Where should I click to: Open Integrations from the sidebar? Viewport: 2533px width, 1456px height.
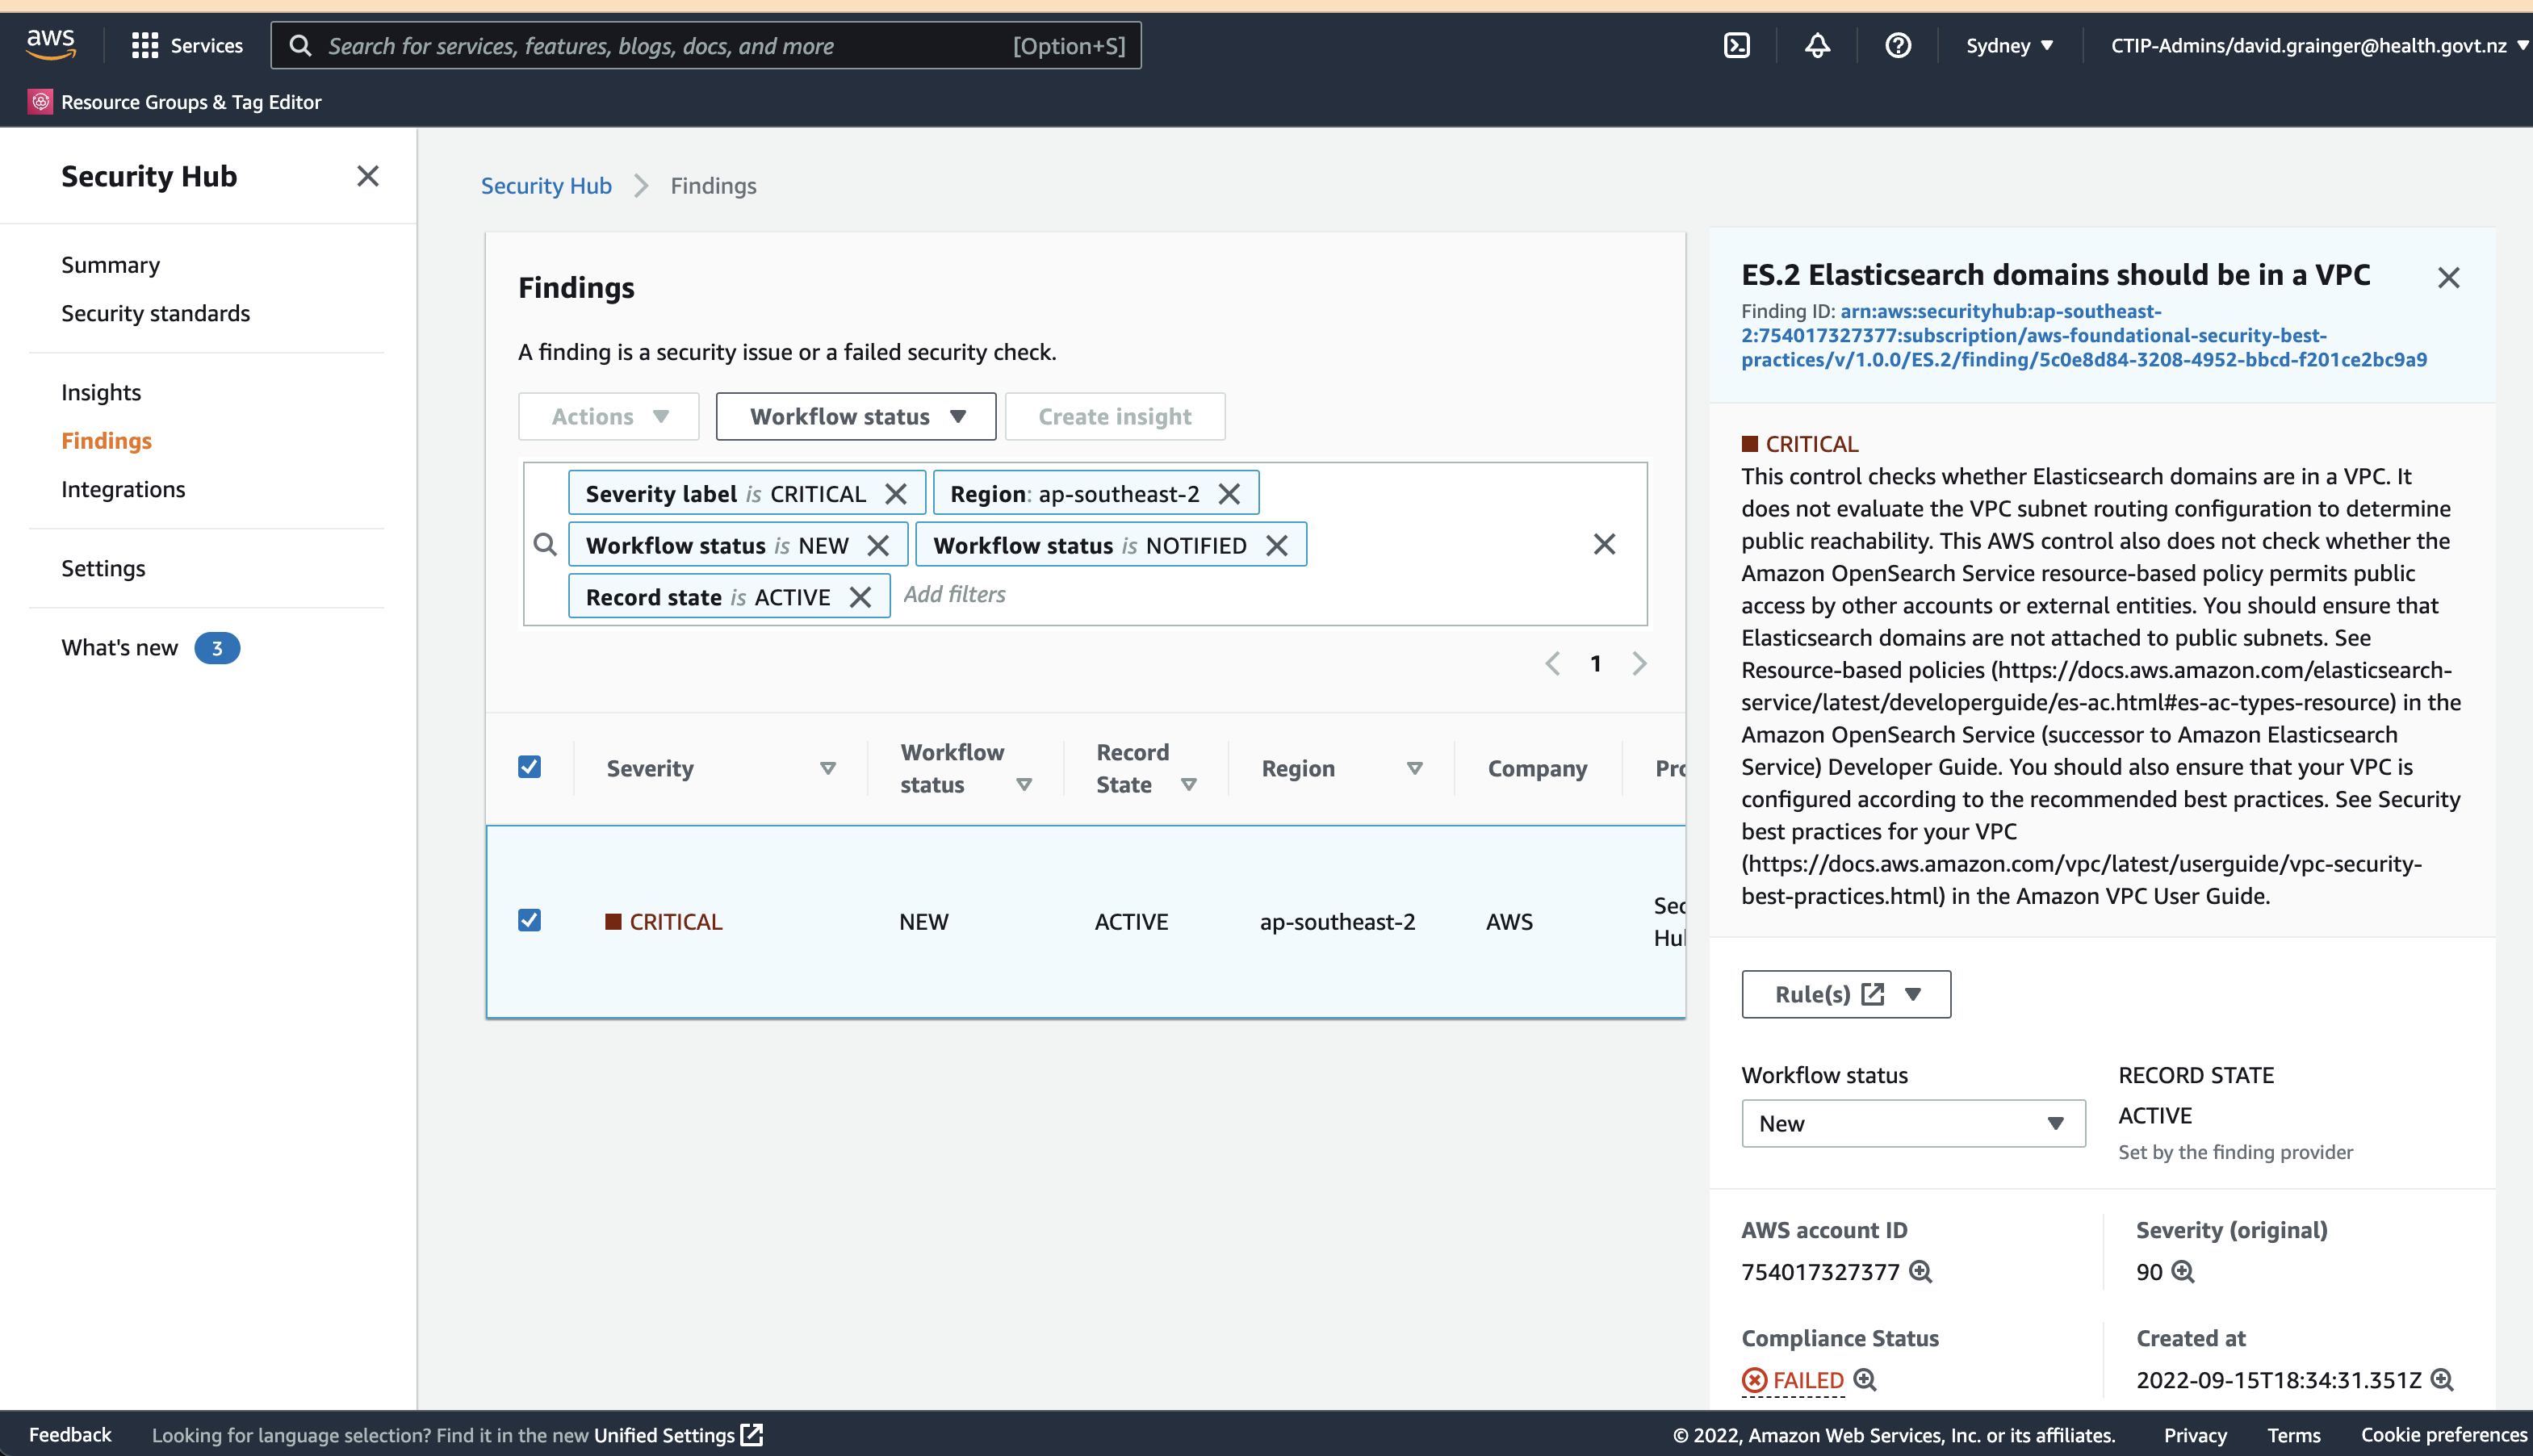pos(123,489)
